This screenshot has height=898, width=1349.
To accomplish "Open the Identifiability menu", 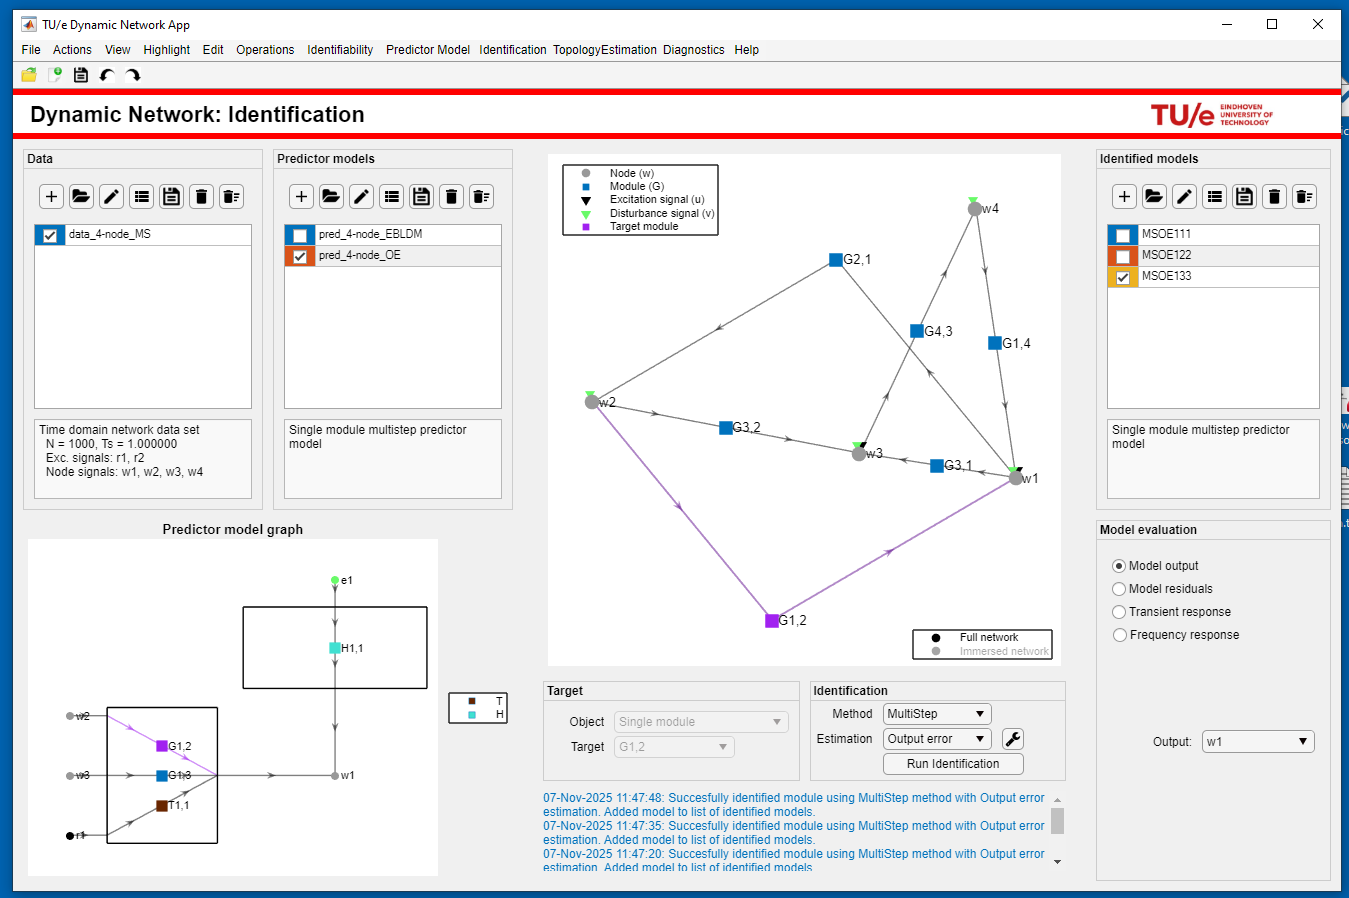I will click(340, 50).
